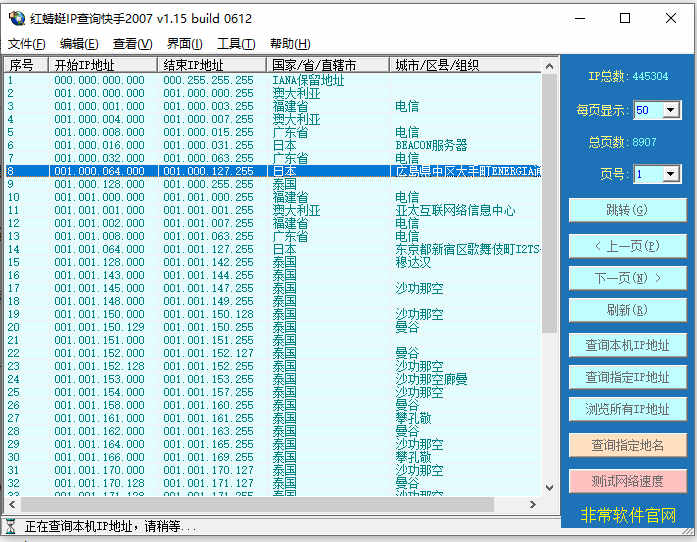Go to previous page with 上一页 button
697x542 pixels.
[627, 246]
